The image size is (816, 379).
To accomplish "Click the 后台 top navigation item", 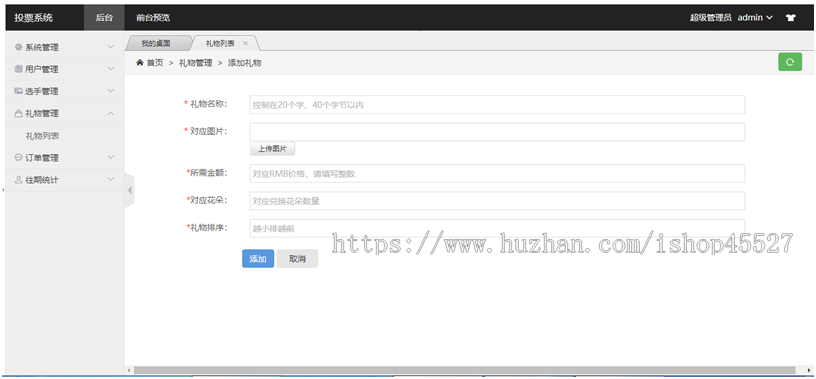I will (x=104, y=18).
